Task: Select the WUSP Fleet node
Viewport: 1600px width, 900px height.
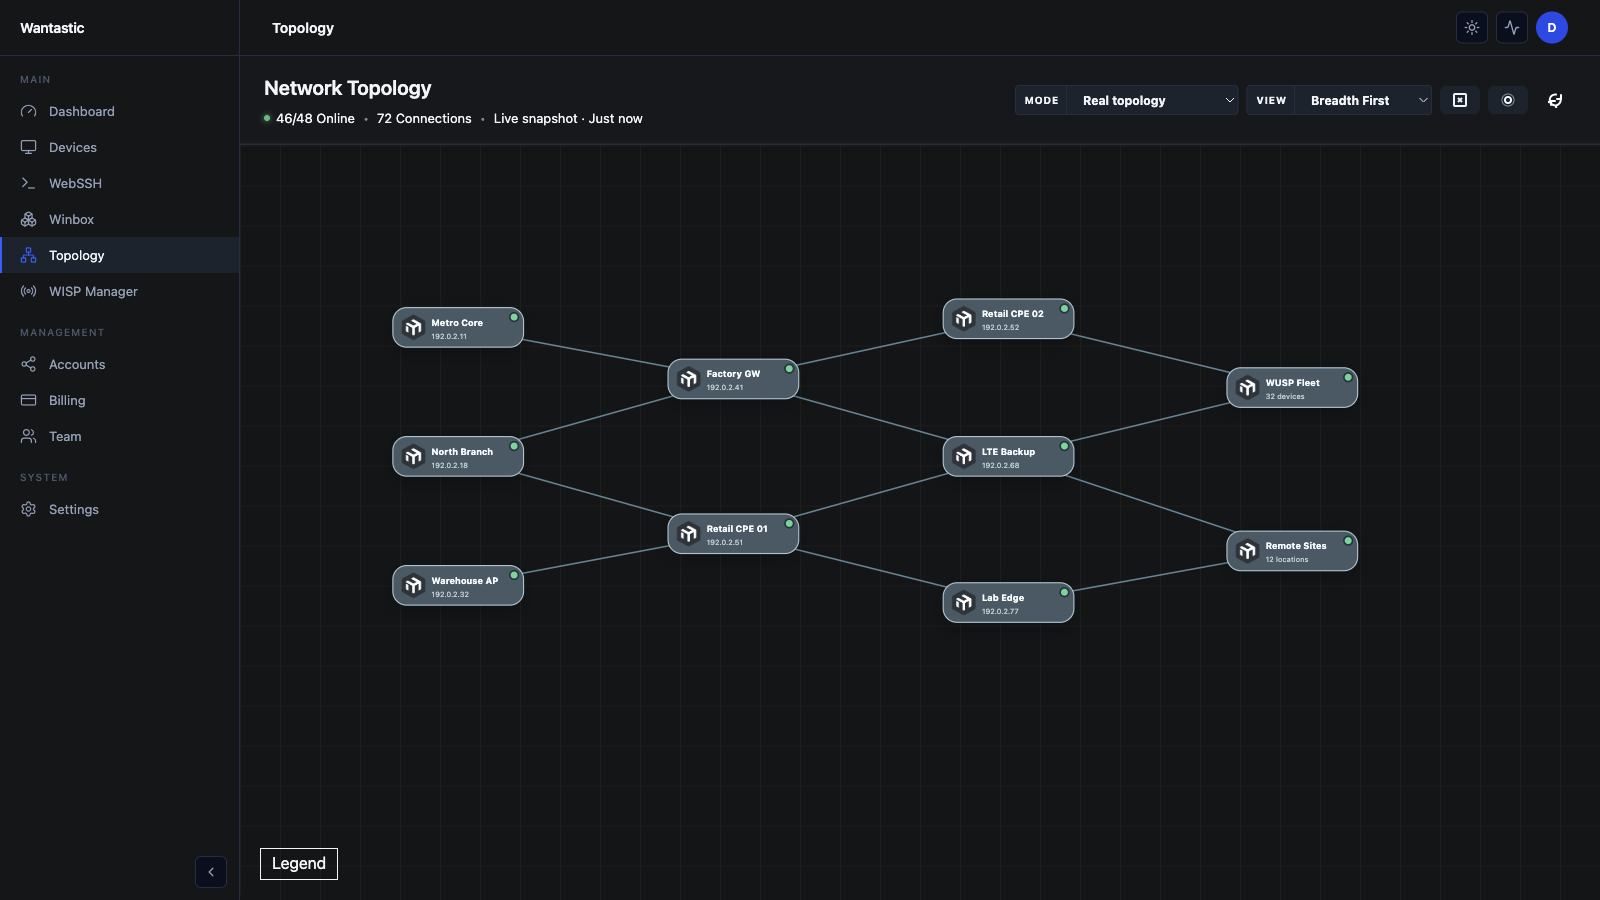Action: pyautogui.click(x=1292, y=387)
